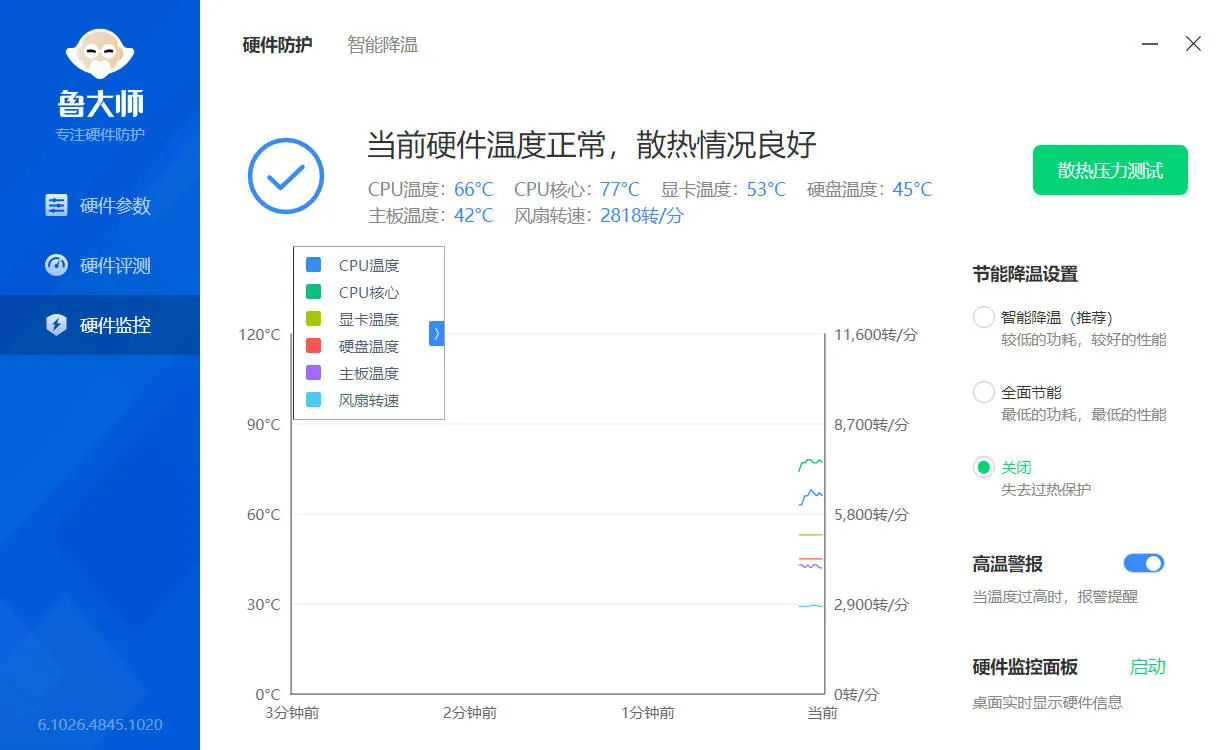The height and width of the screenshot is (750, 1225).
Task: Switch to the 硬件防护 tab
Action: 277,45
